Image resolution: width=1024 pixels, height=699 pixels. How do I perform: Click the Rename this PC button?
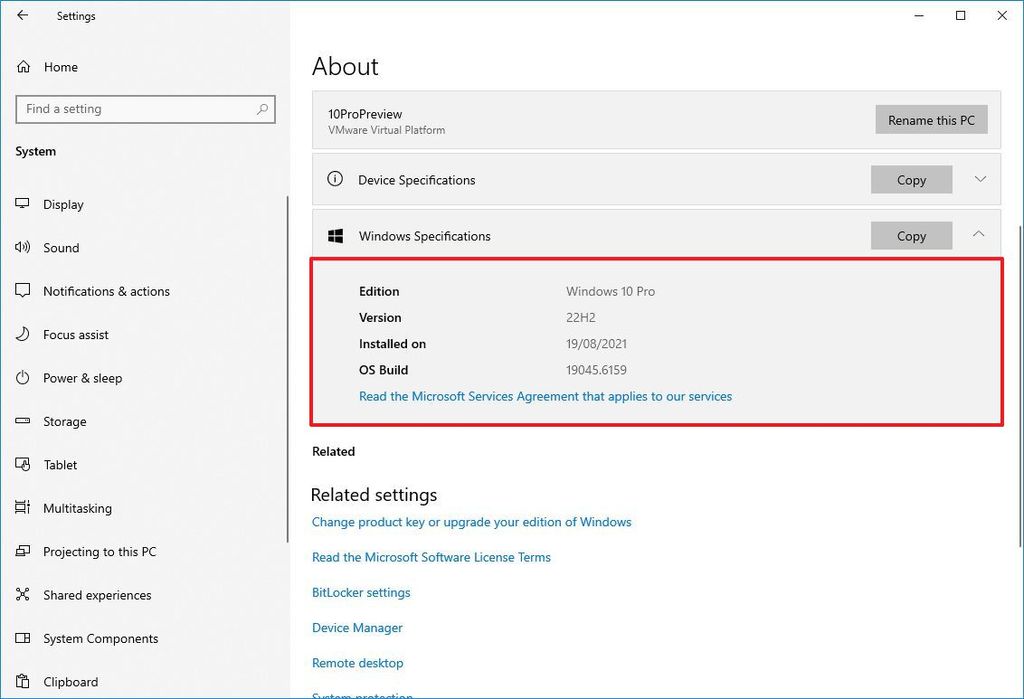(x=931, y=119)
